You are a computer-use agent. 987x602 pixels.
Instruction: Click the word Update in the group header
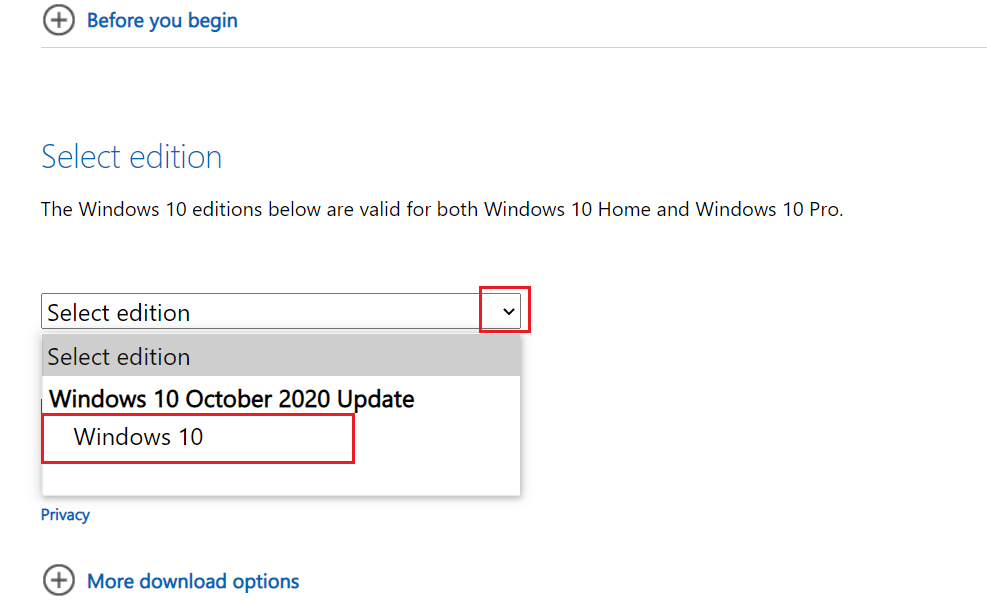376,399
